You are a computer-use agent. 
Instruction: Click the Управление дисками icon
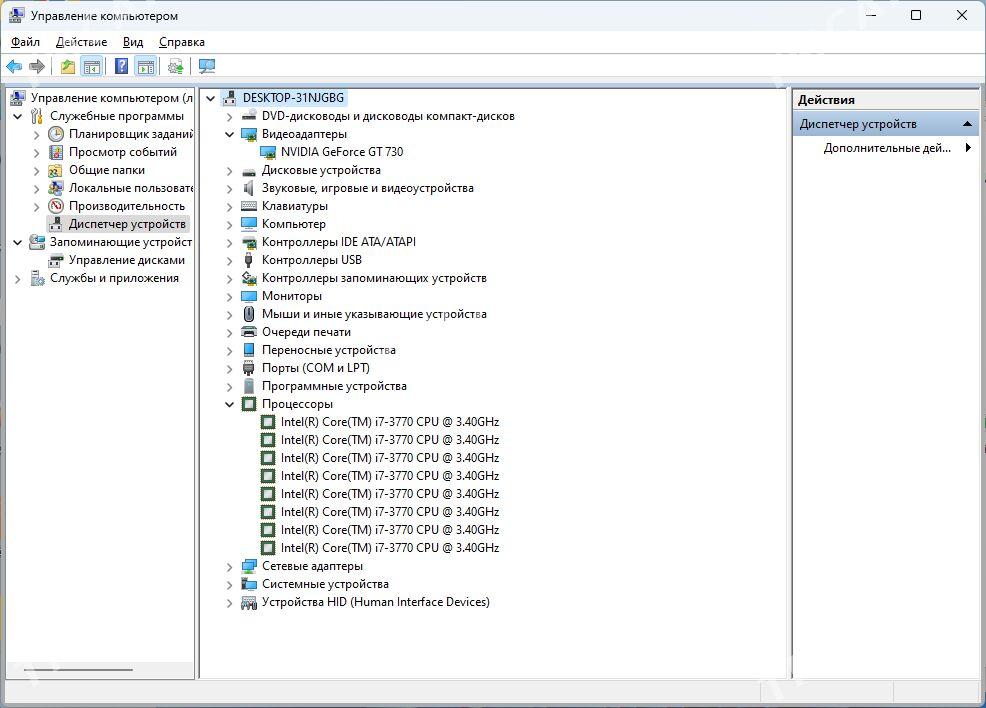[56, 260]
